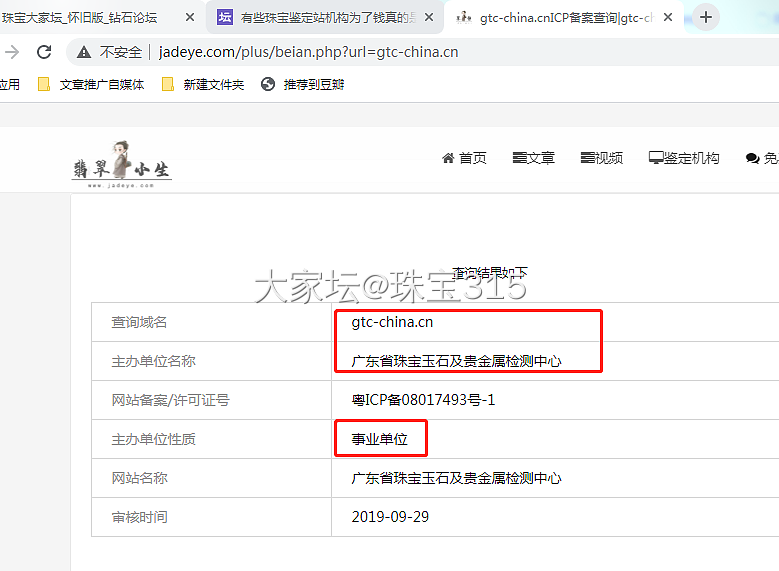Open the 鉴定机构 navigation menu item

pos(684,158)
